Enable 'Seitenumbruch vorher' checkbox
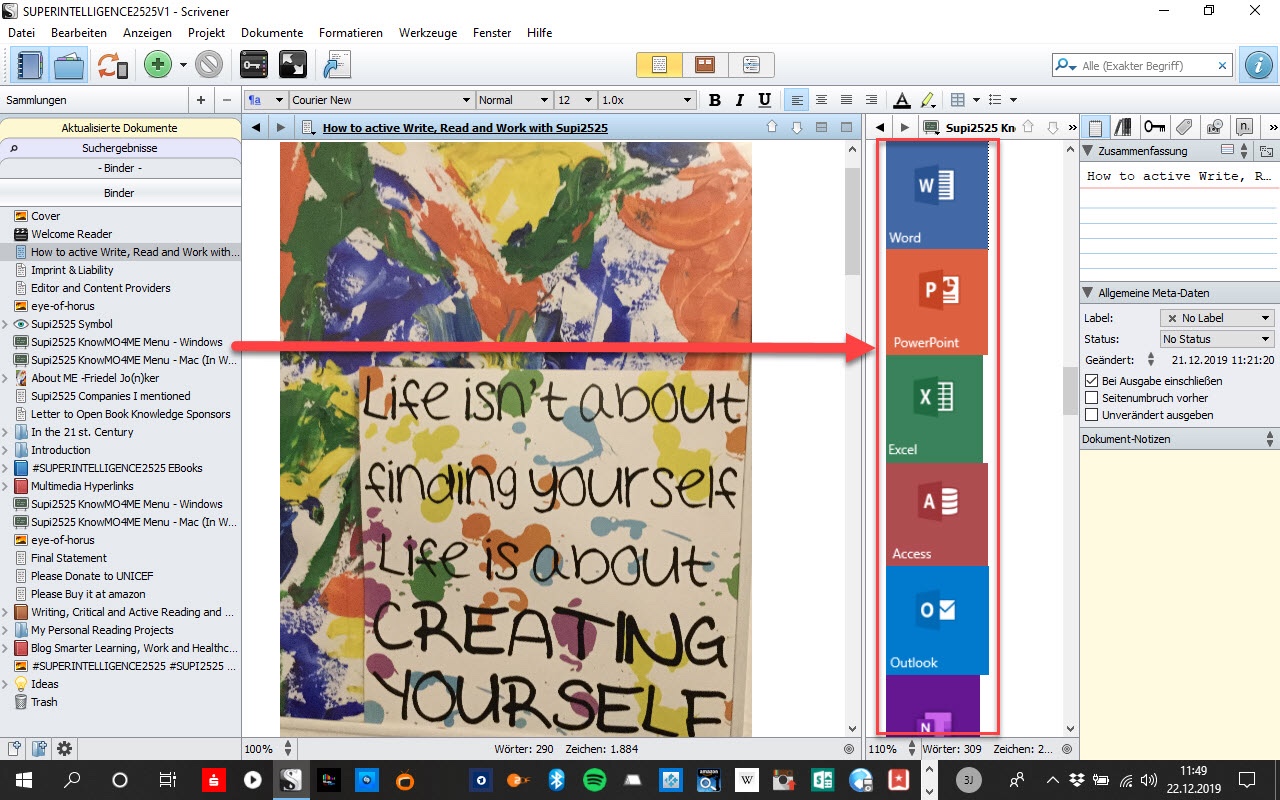 point(1091,398)
